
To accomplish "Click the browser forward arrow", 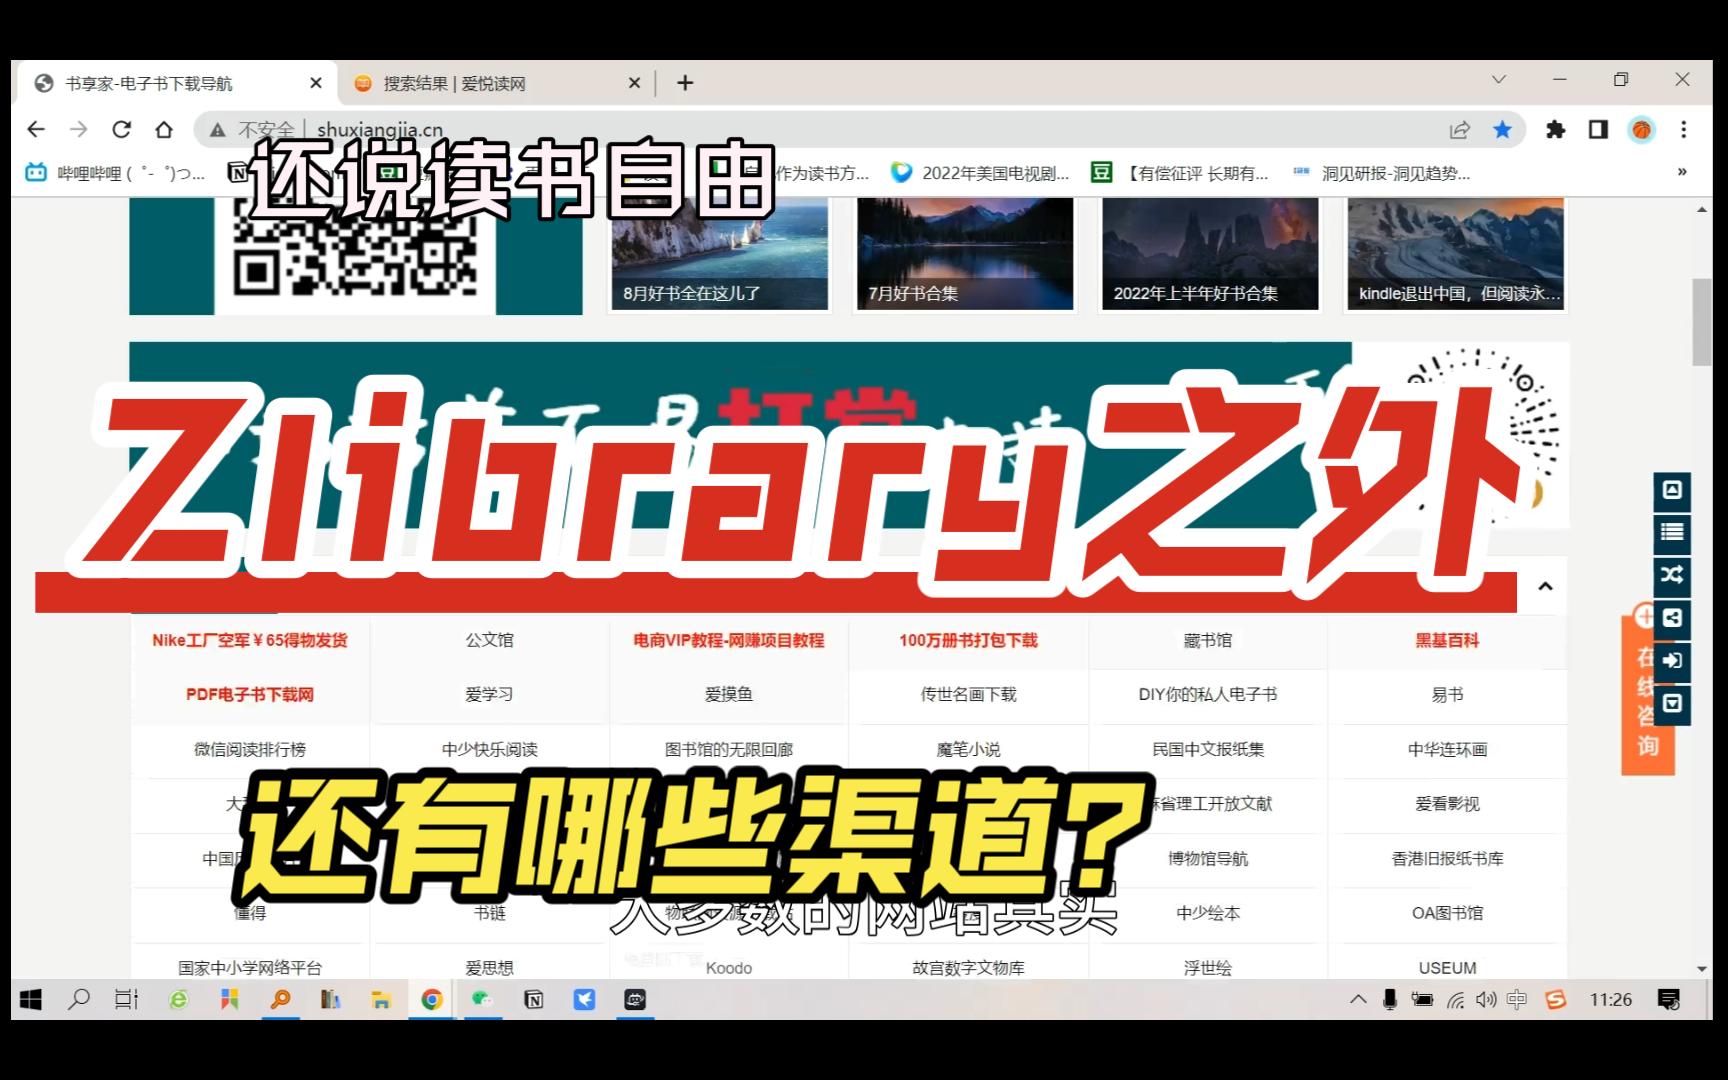I will coord(79,129).
